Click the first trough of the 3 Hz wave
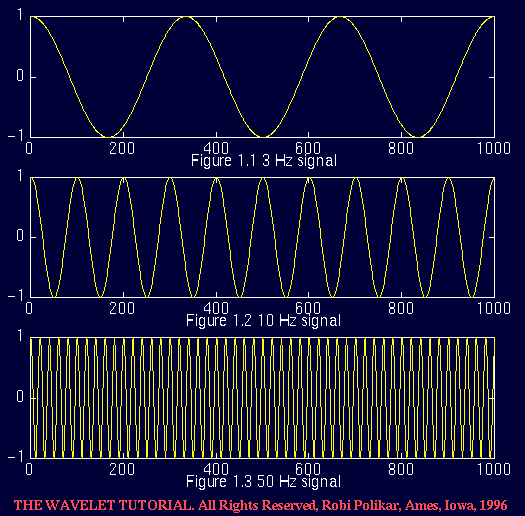Viewport: 525px width, 516px height. [108, 137]
